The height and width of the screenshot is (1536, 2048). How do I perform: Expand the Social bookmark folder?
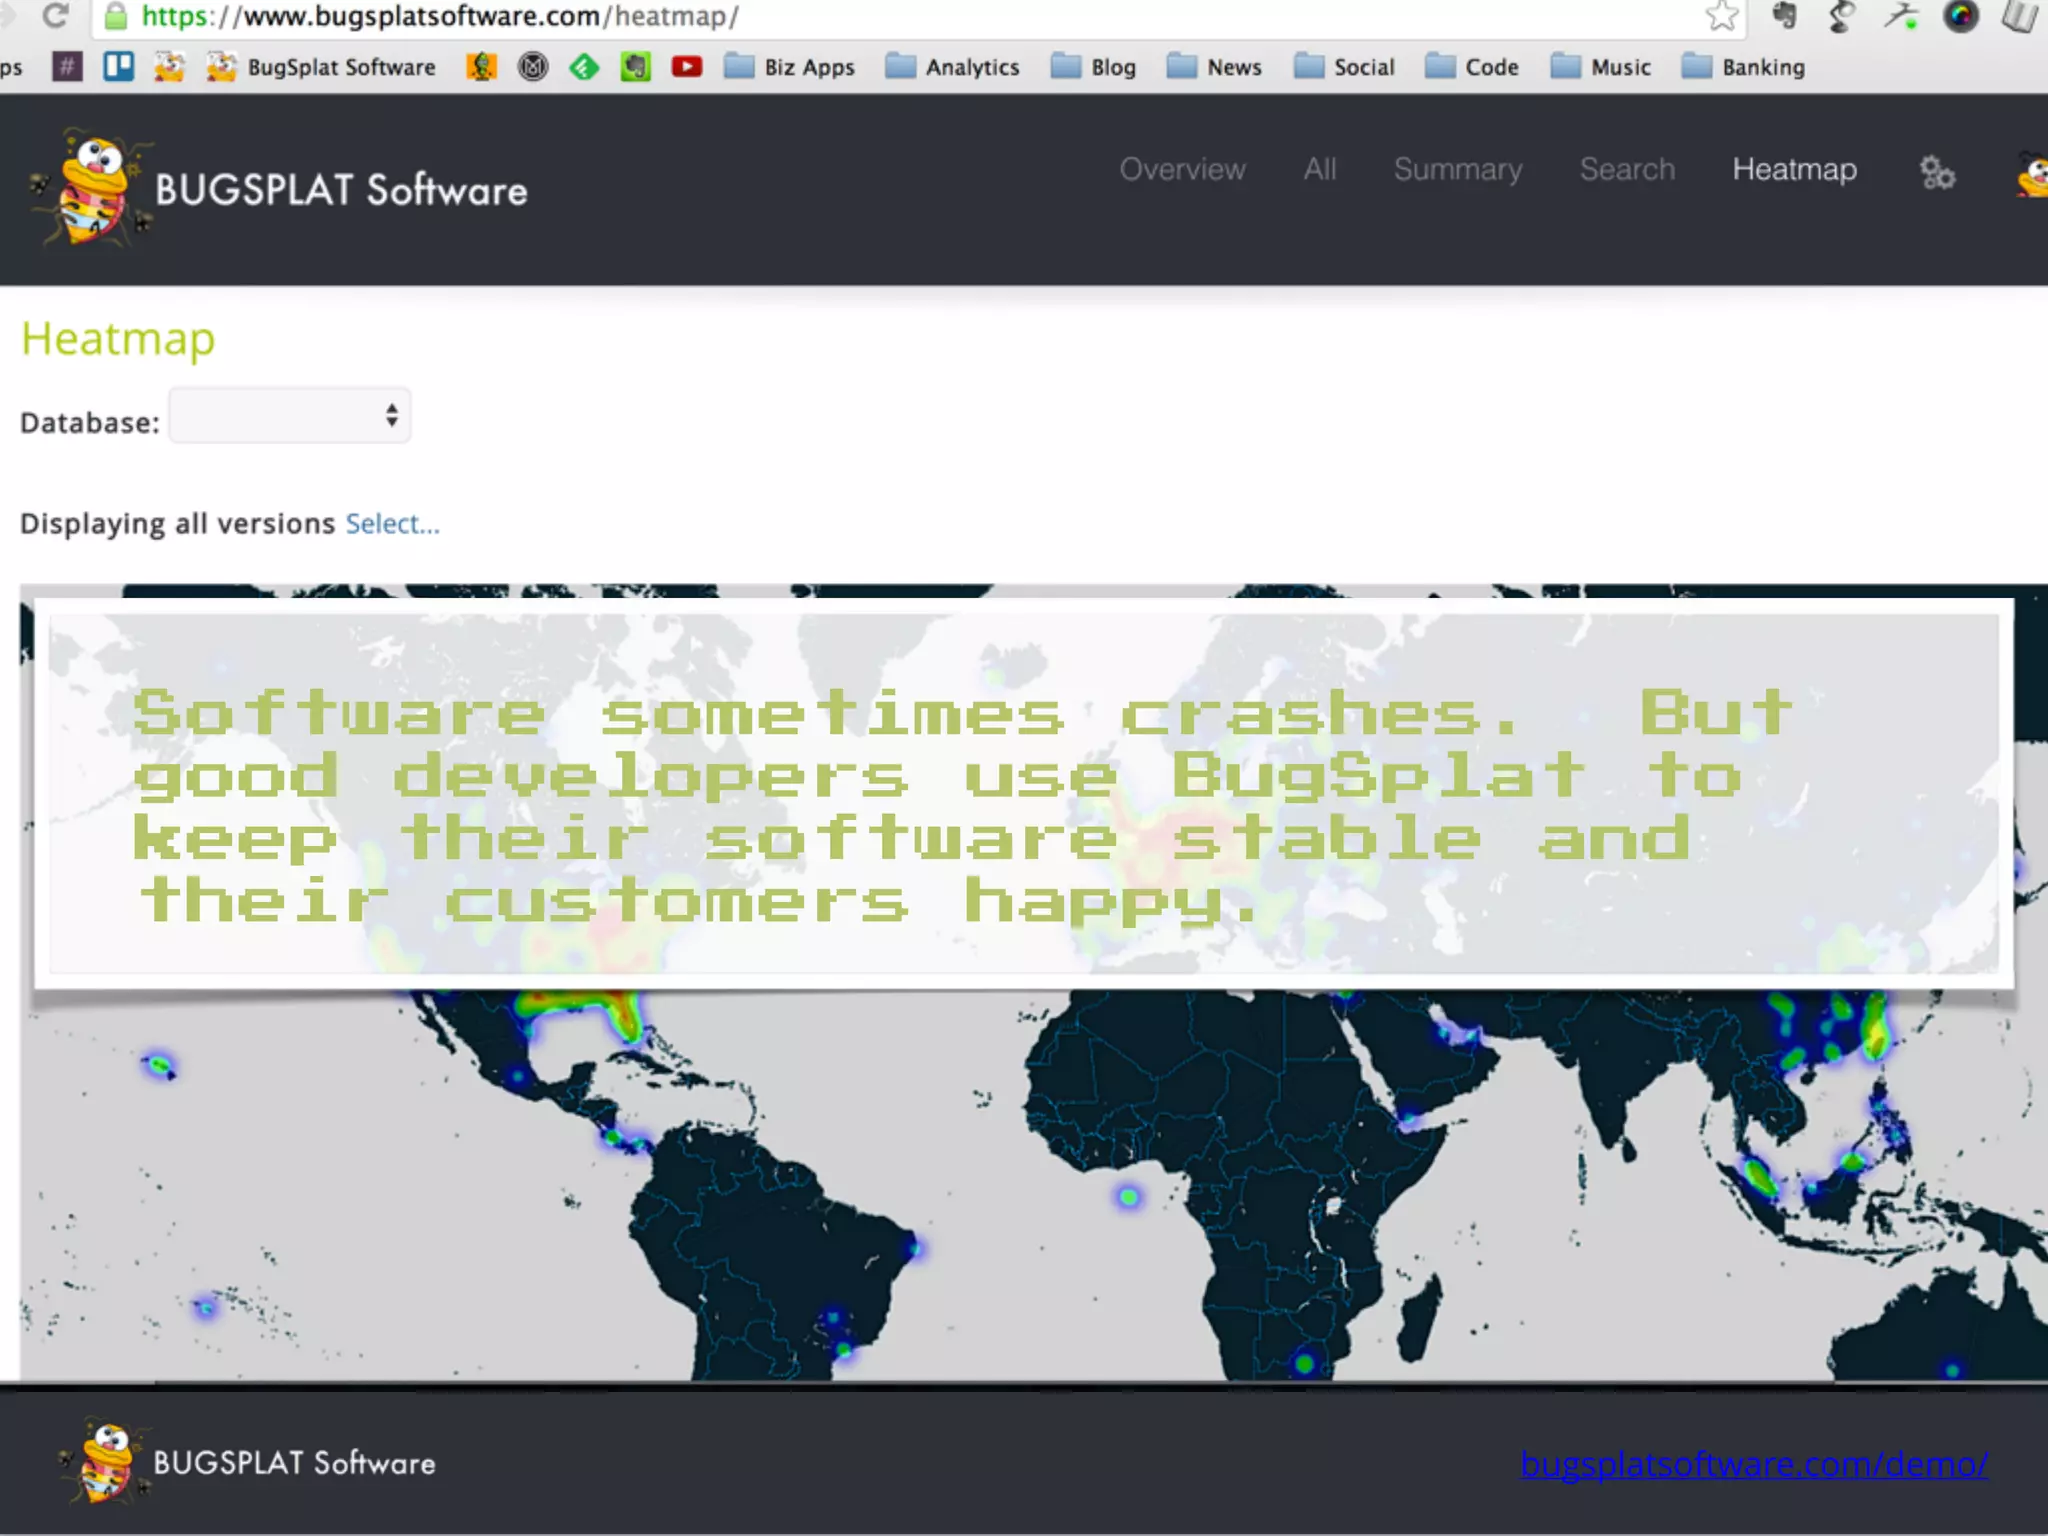(1344, 67)
